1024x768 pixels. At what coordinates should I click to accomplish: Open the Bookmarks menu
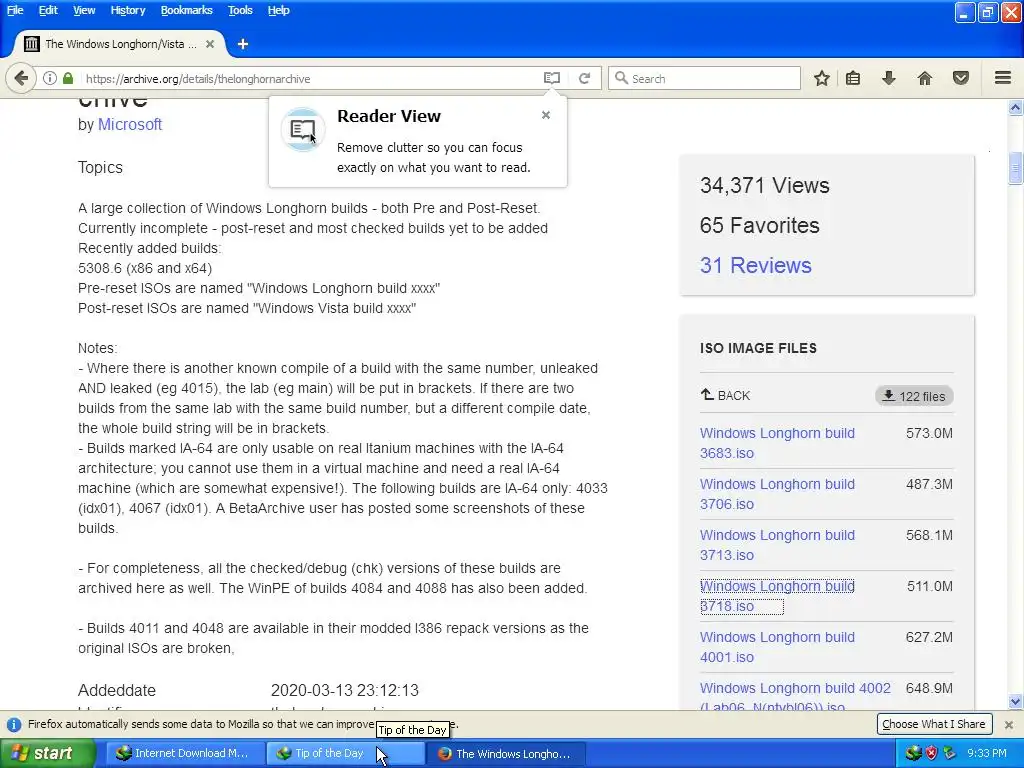pyautogui.click(x=186, y=10)
